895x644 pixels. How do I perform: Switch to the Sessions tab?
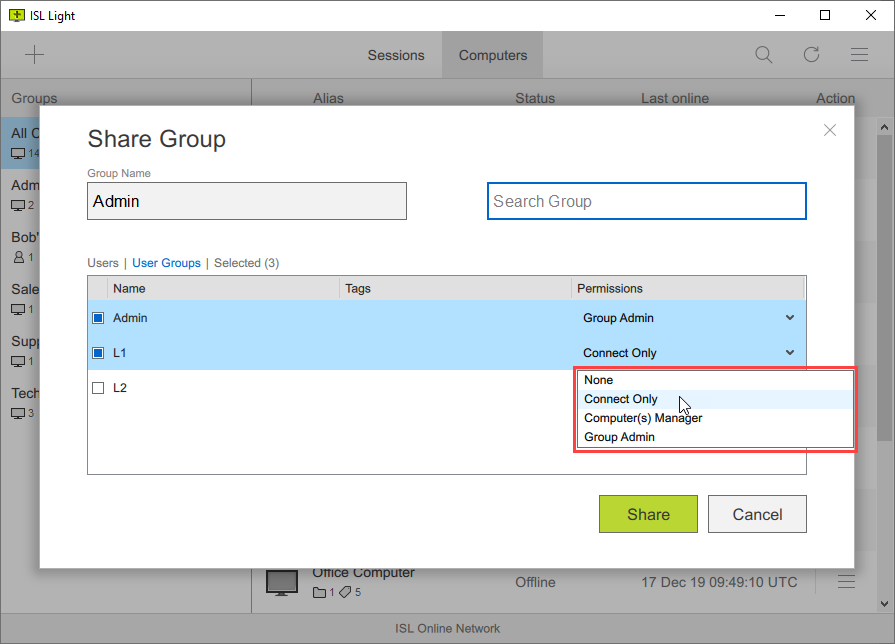point(396,55)
